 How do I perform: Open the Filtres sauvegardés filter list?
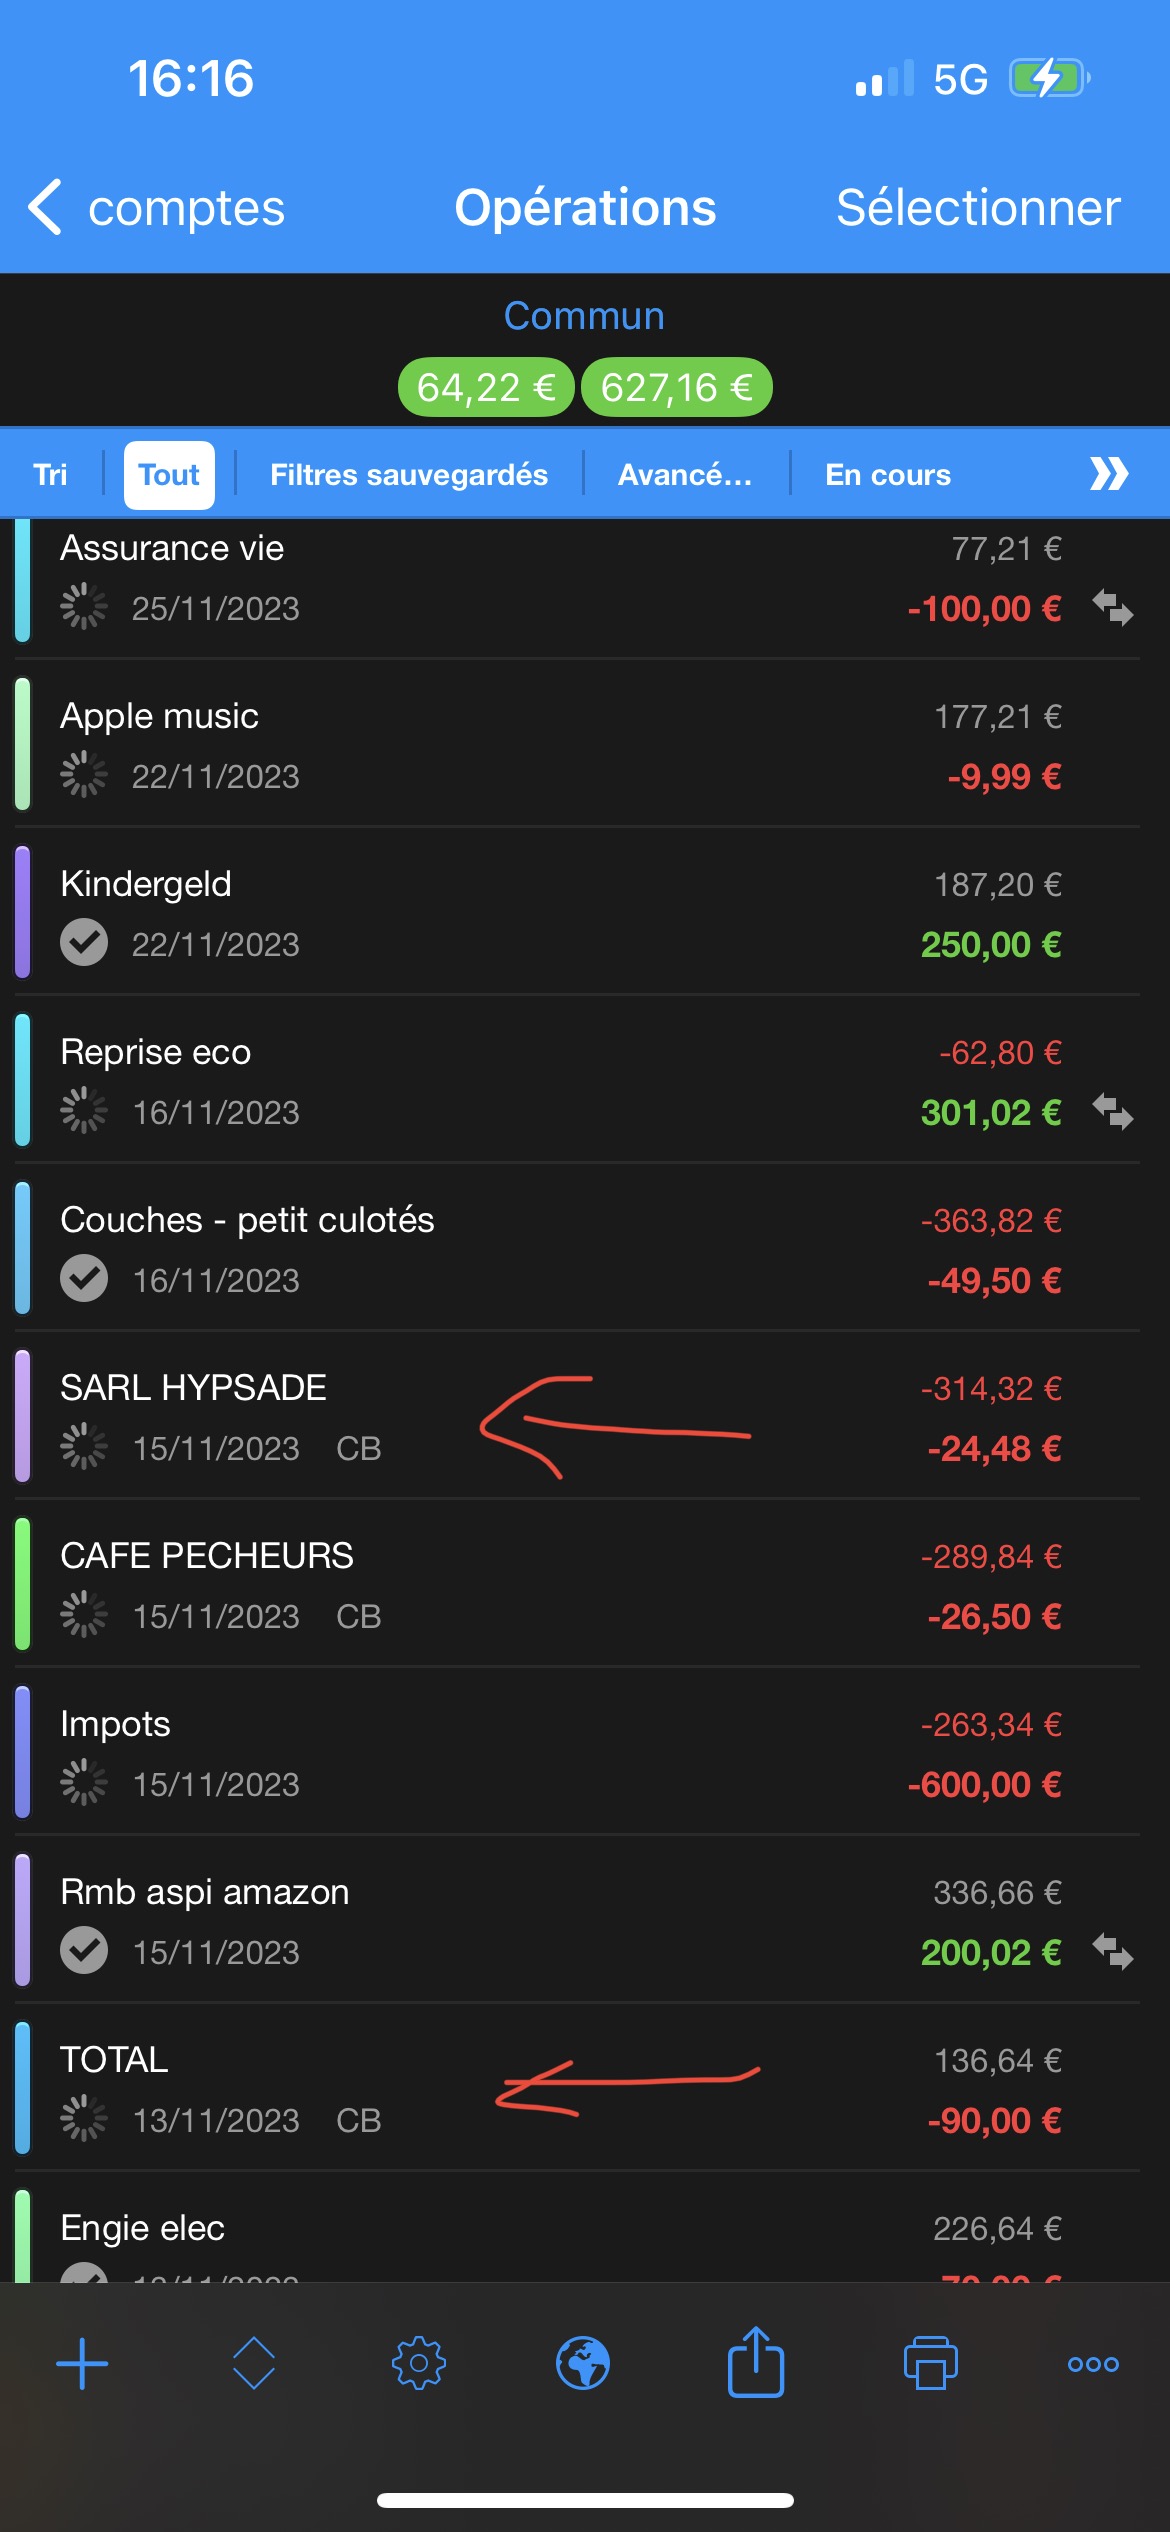(x=409, y=474)
